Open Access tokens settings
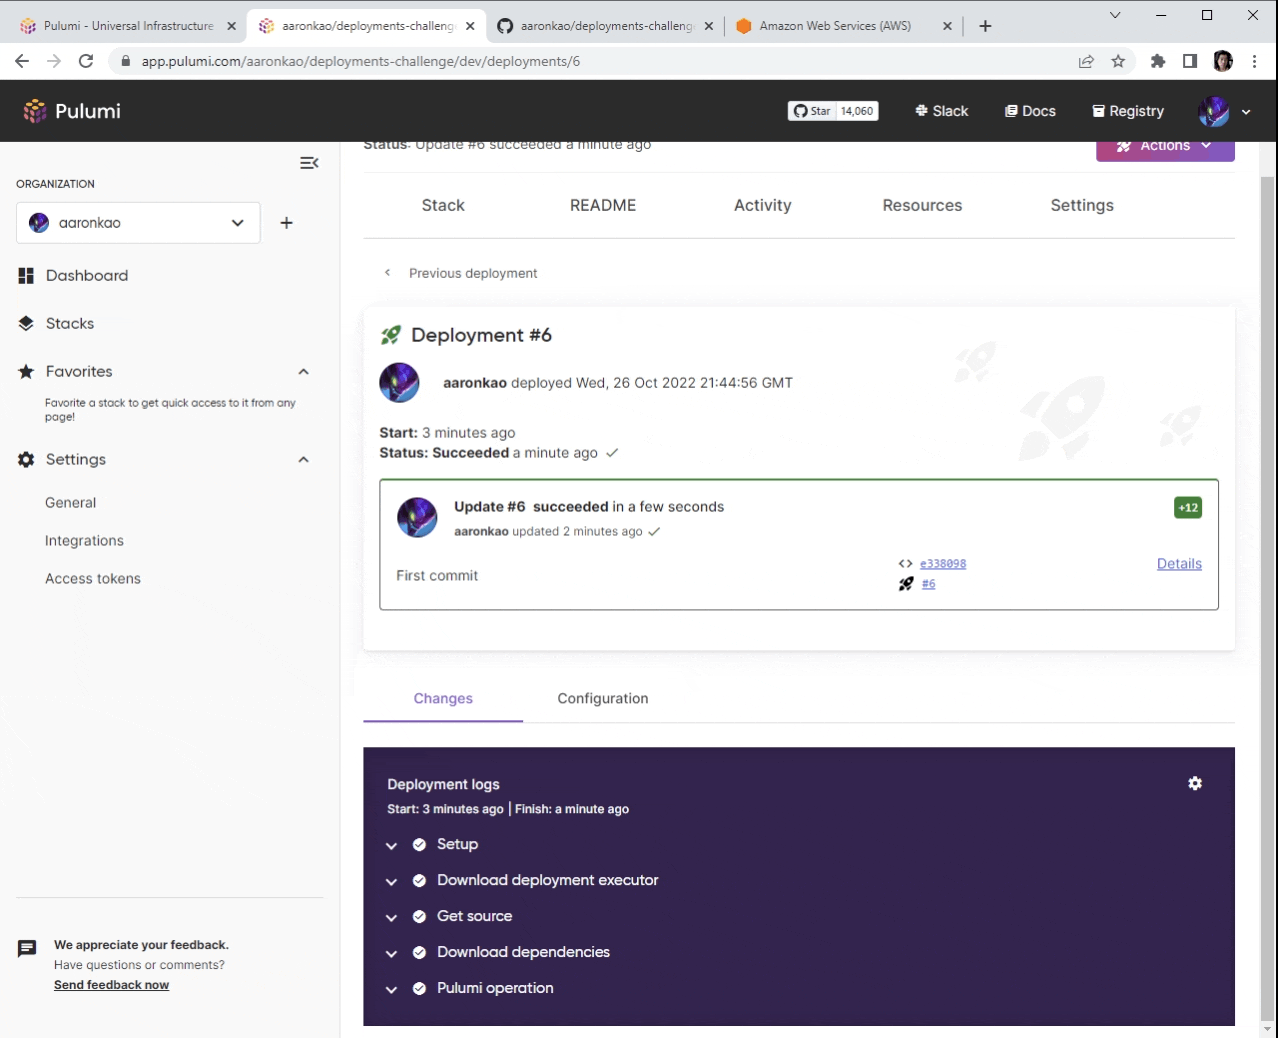1278x1038 pixels. coord(93,579)
